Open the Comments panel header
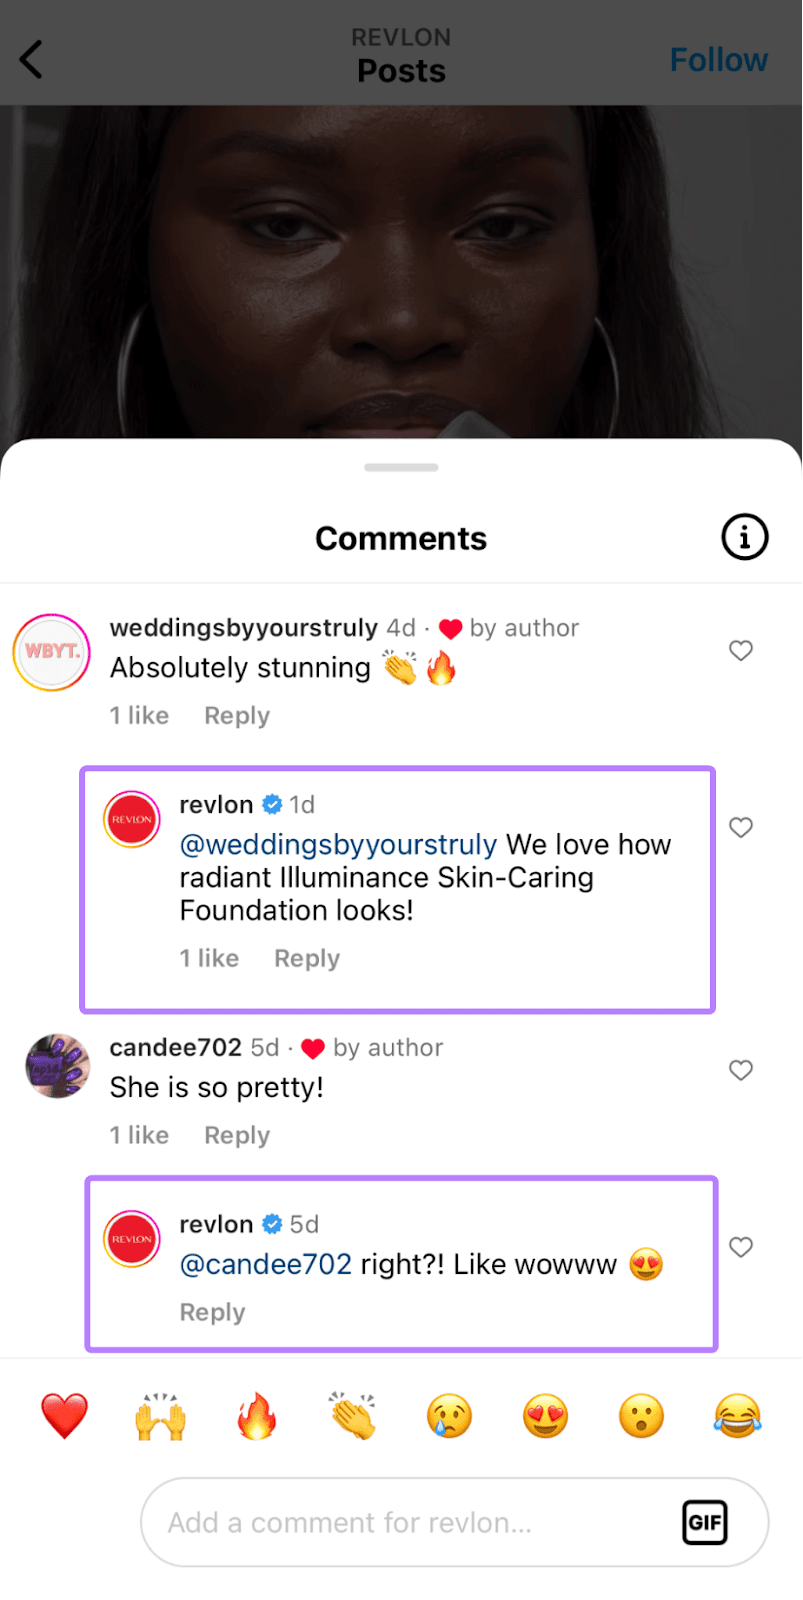The image size is (803, 1600). 401,537
